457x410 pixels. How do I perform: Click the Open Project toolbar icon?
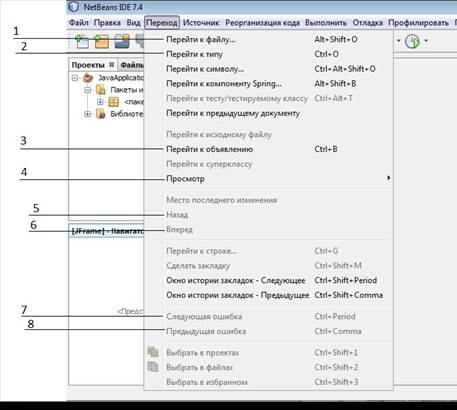[122, 42]
